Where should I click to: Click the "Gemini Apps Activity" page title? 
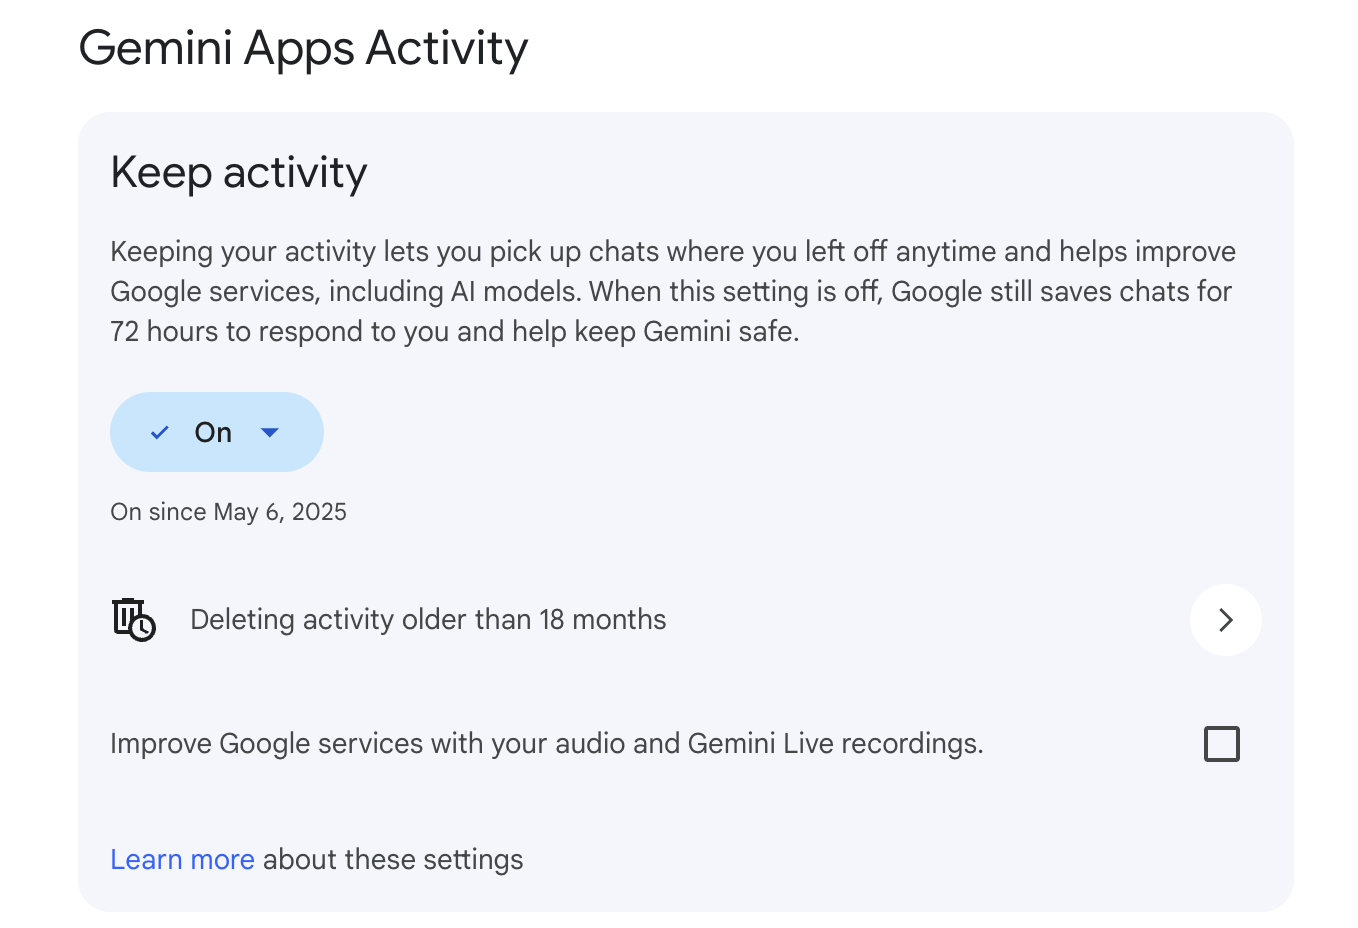303,48
